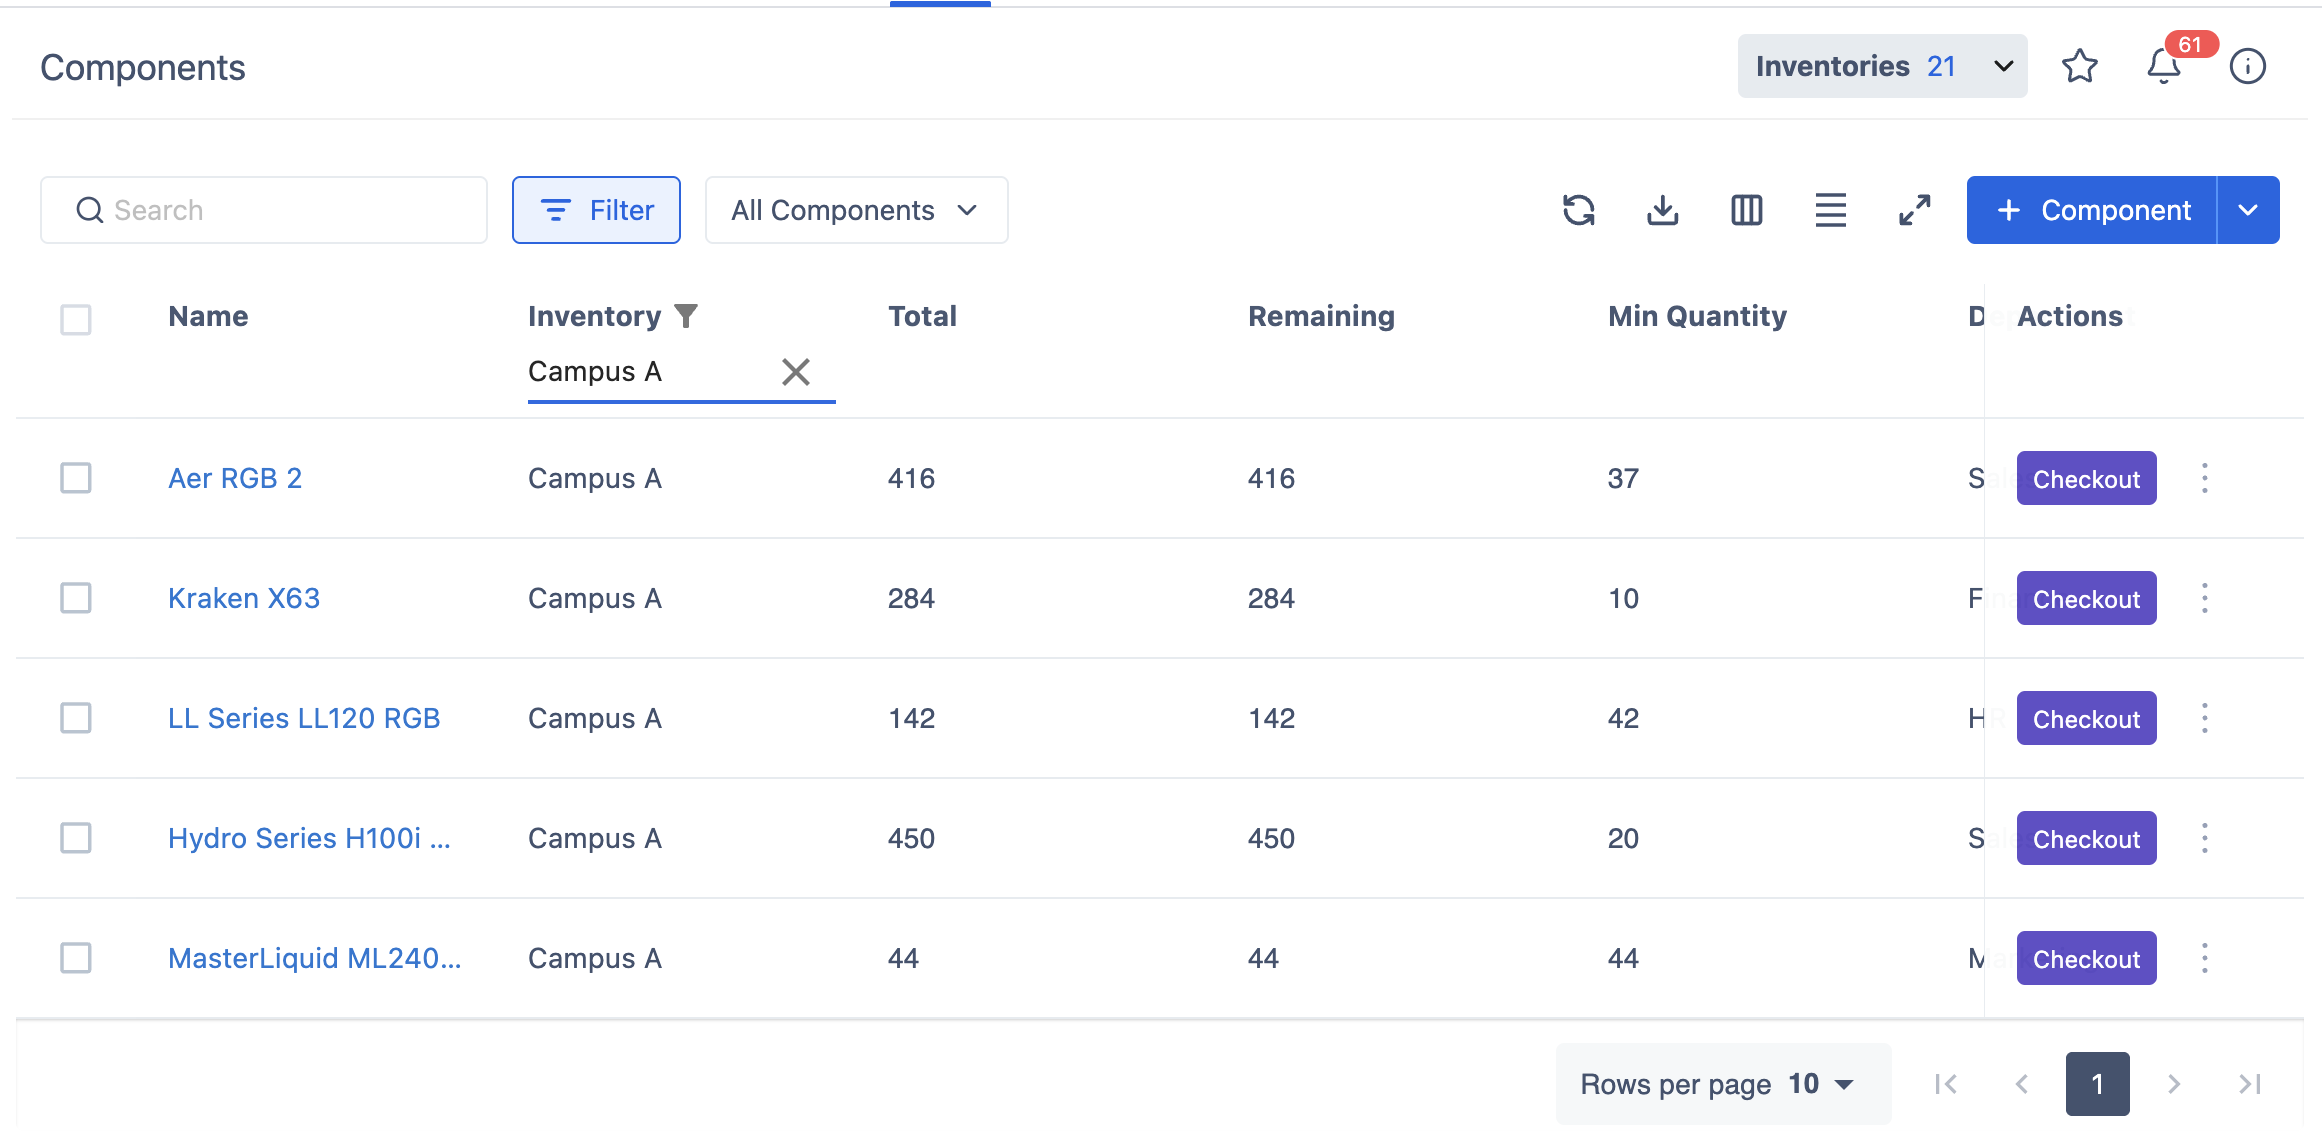The image size is (2322, 1140).
Task: Click the info circle icon
Action: [2247, 66]
